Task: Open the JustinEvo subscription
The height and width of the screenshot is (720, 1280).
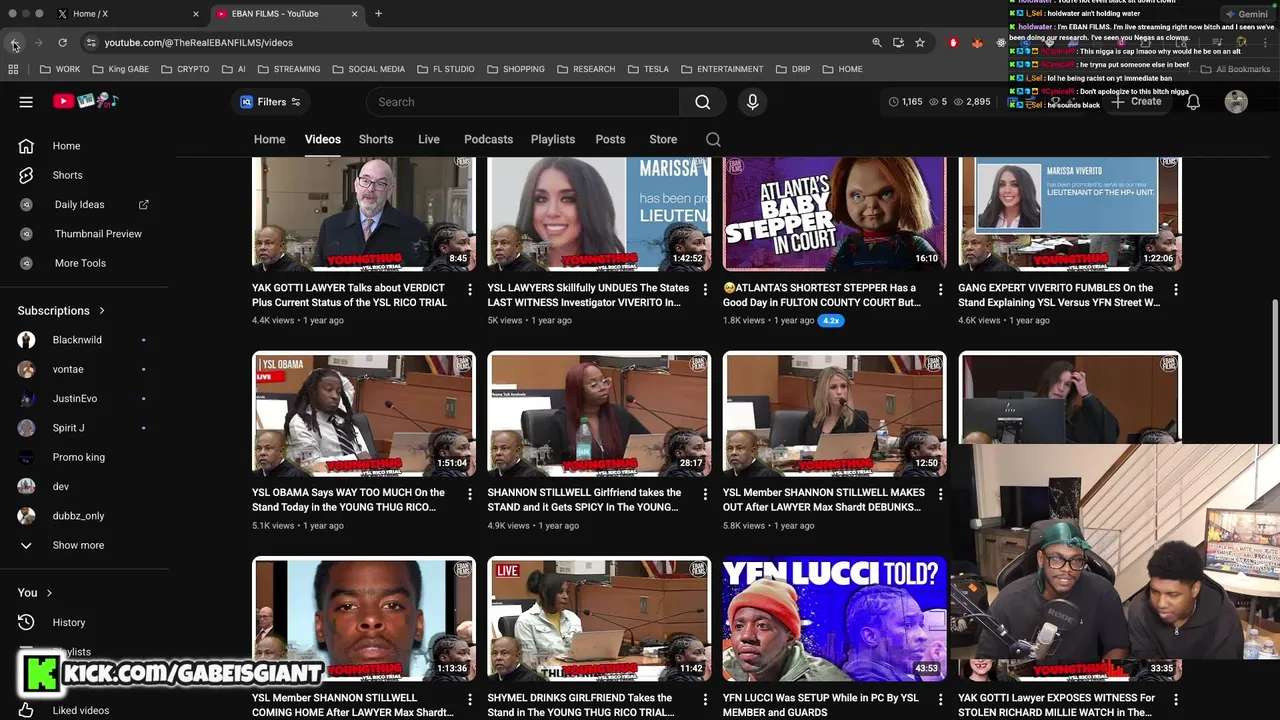Action: coord(84,398)
